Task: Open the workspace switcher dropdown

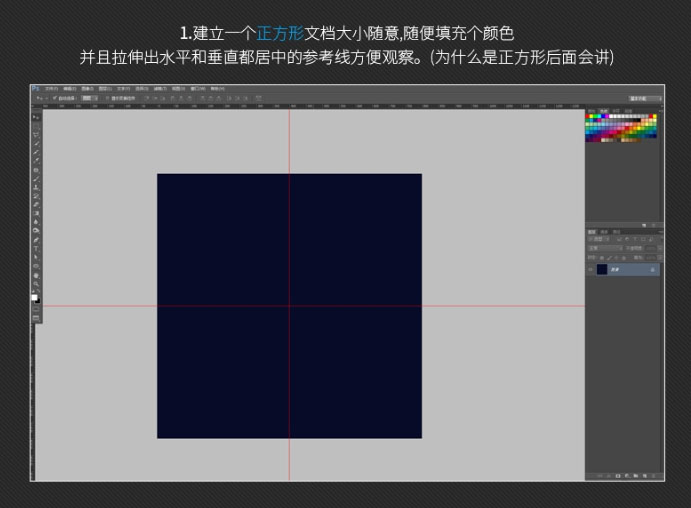Action: tap(646, 99)
